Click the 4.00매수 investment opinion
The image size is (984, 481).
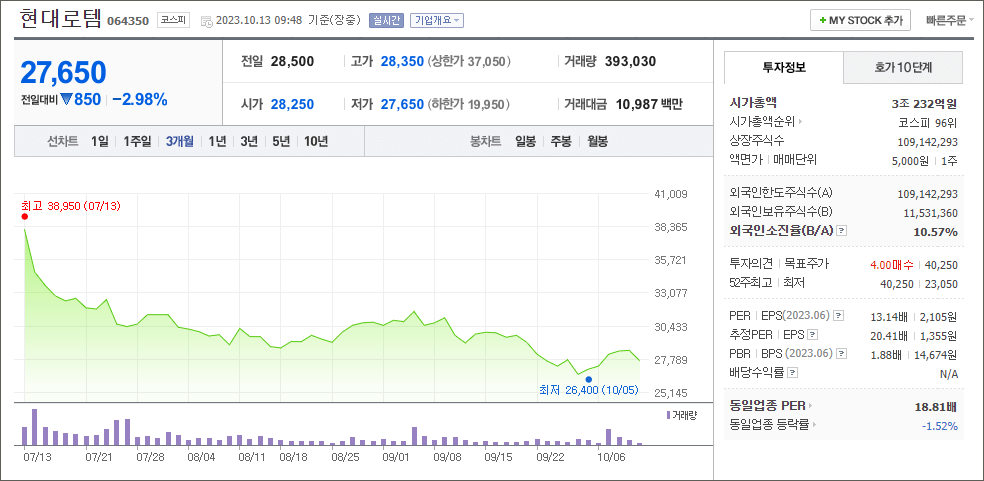click(891, 265)
